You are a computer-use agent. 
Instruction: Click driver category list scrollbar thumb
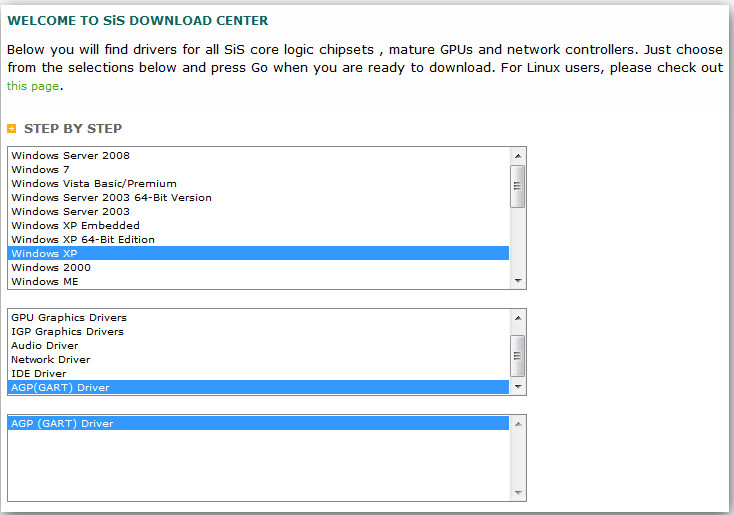(x=518, y=356)
